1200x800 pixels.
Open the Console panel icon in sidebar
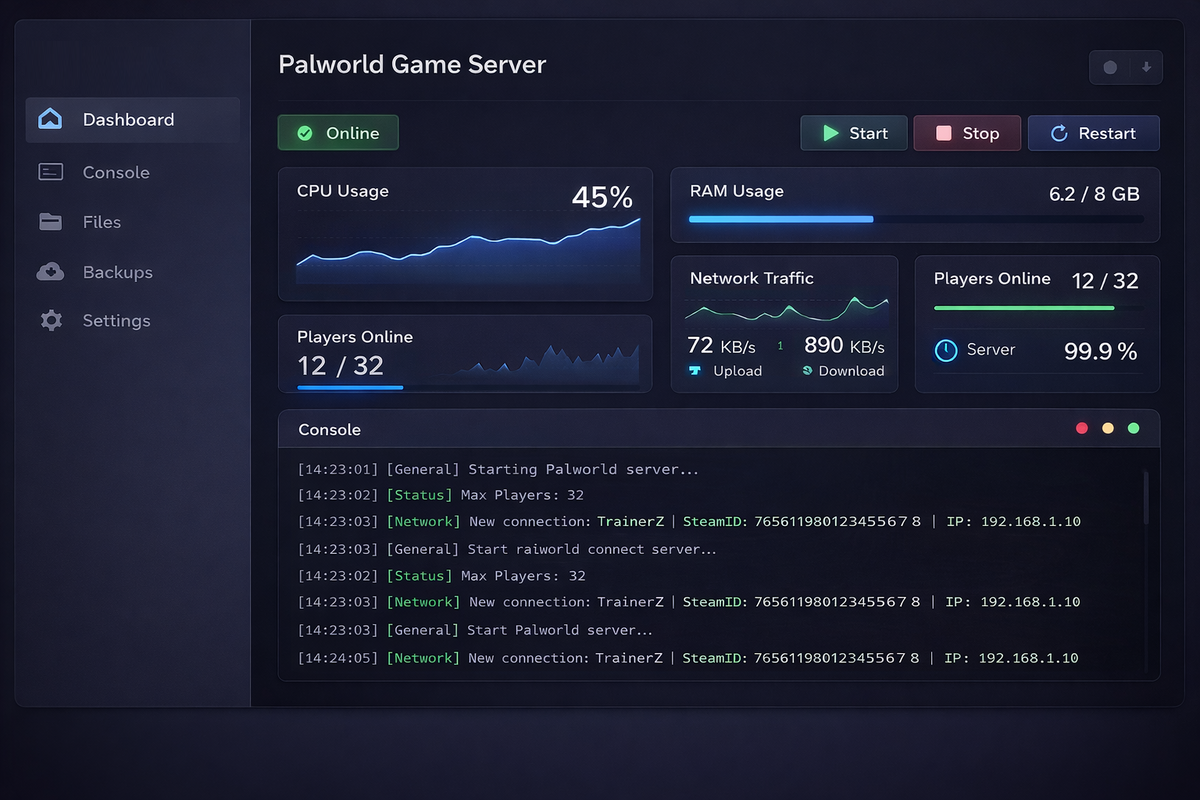50,171
